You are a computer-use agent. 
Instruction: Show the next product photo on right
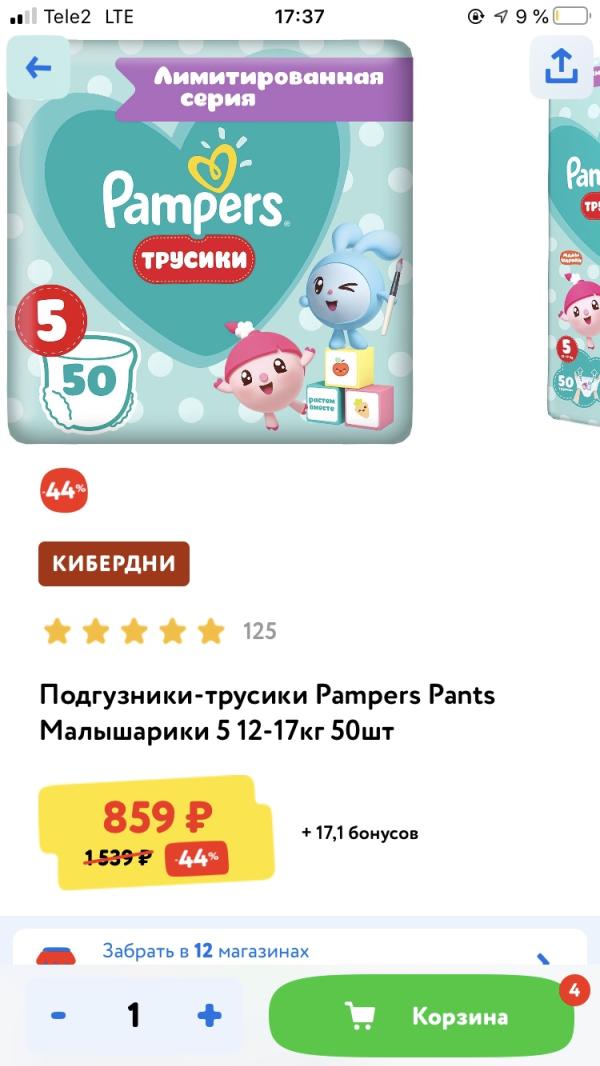coord(573,241)
